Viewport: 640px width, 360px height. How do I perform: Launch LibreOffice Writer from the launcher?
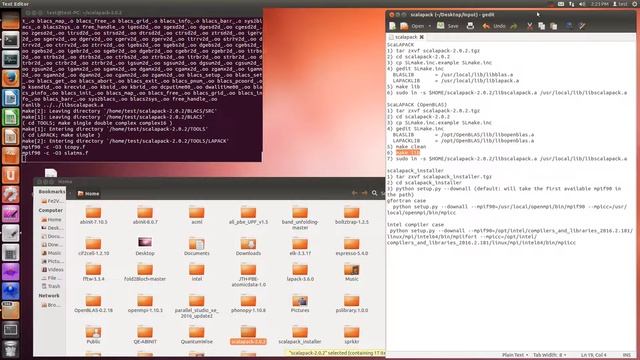click(x=11, y=98)
